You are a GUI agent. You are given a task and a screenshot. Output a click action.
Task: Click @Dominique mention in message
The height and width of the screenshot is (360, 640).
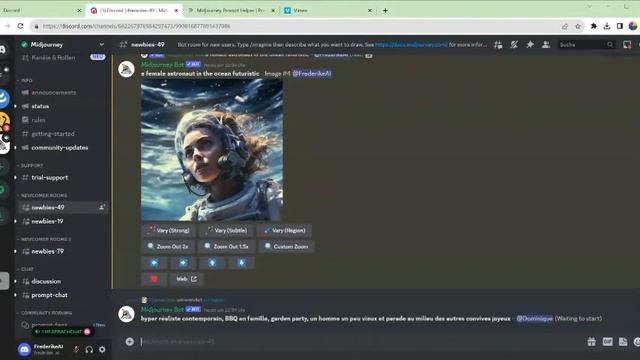[x=534, y=318]
